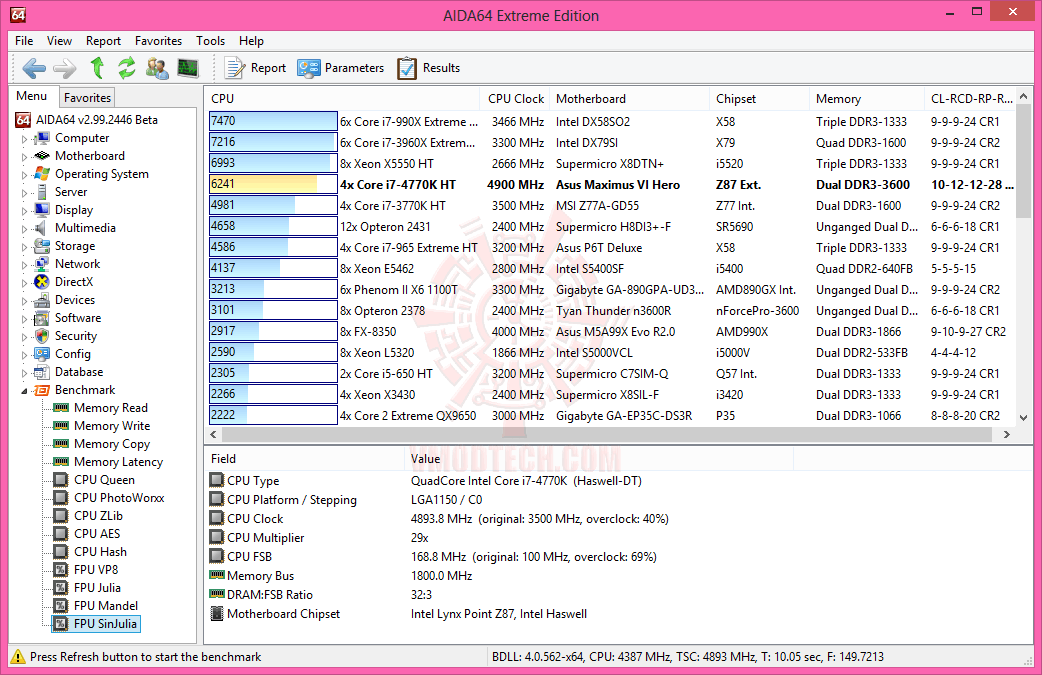The height and width of the screenshot is (675, 1042).
Task: Open the View menu
Action: pyautogui.click(x=59, y=41)
